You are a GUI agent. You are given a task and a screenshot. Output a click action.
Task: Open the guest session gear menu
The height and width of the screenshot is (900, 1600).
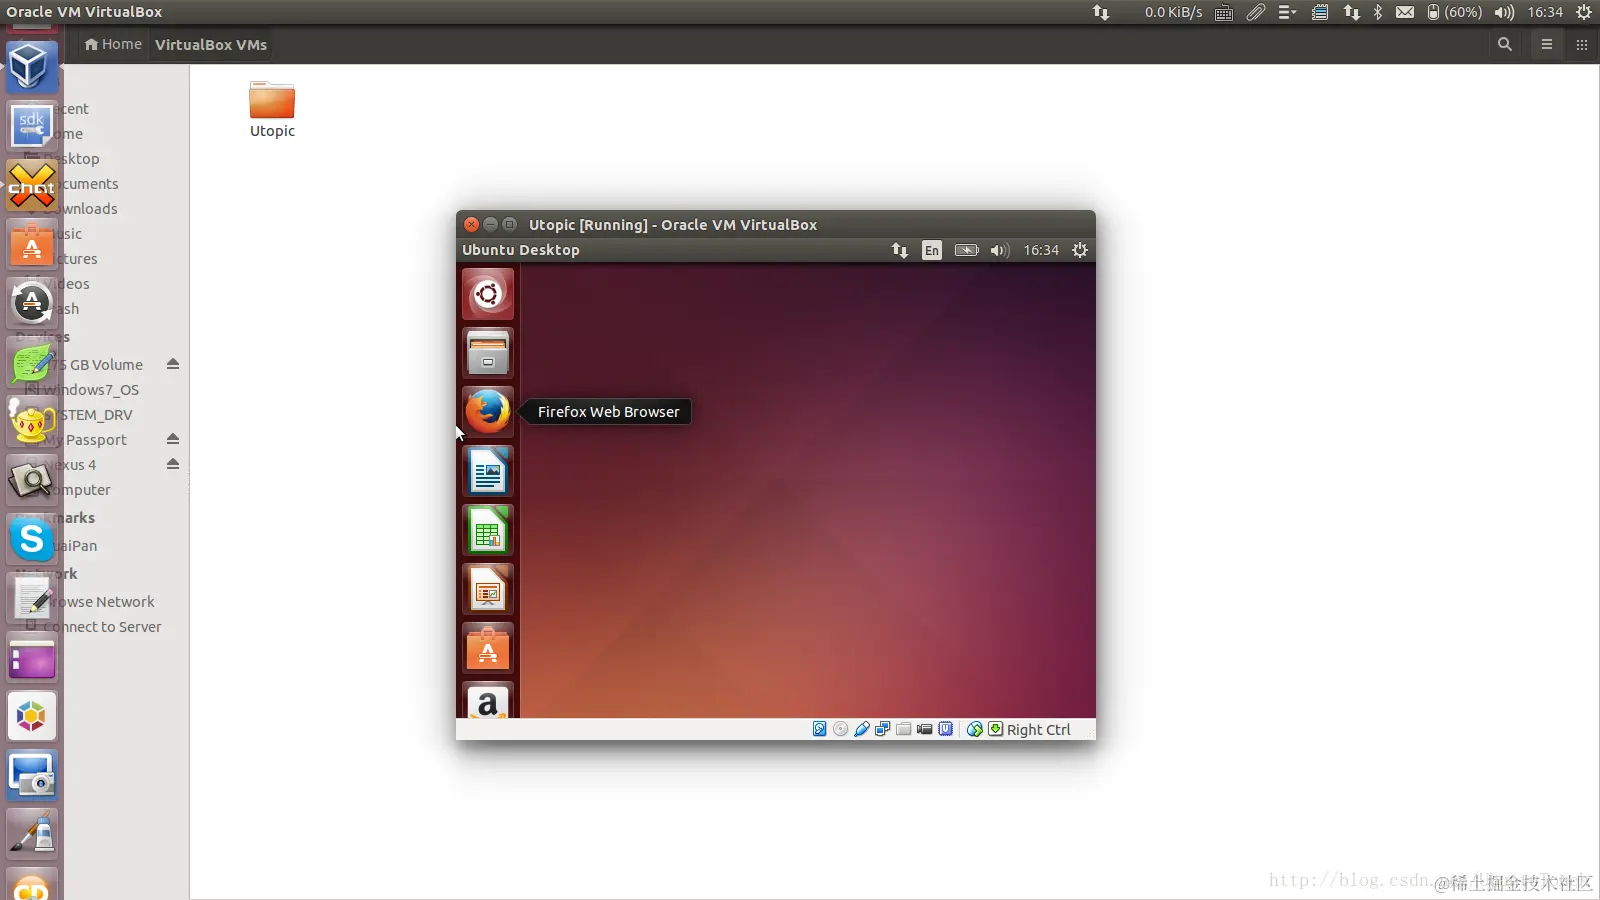(x=1080, y=250)
